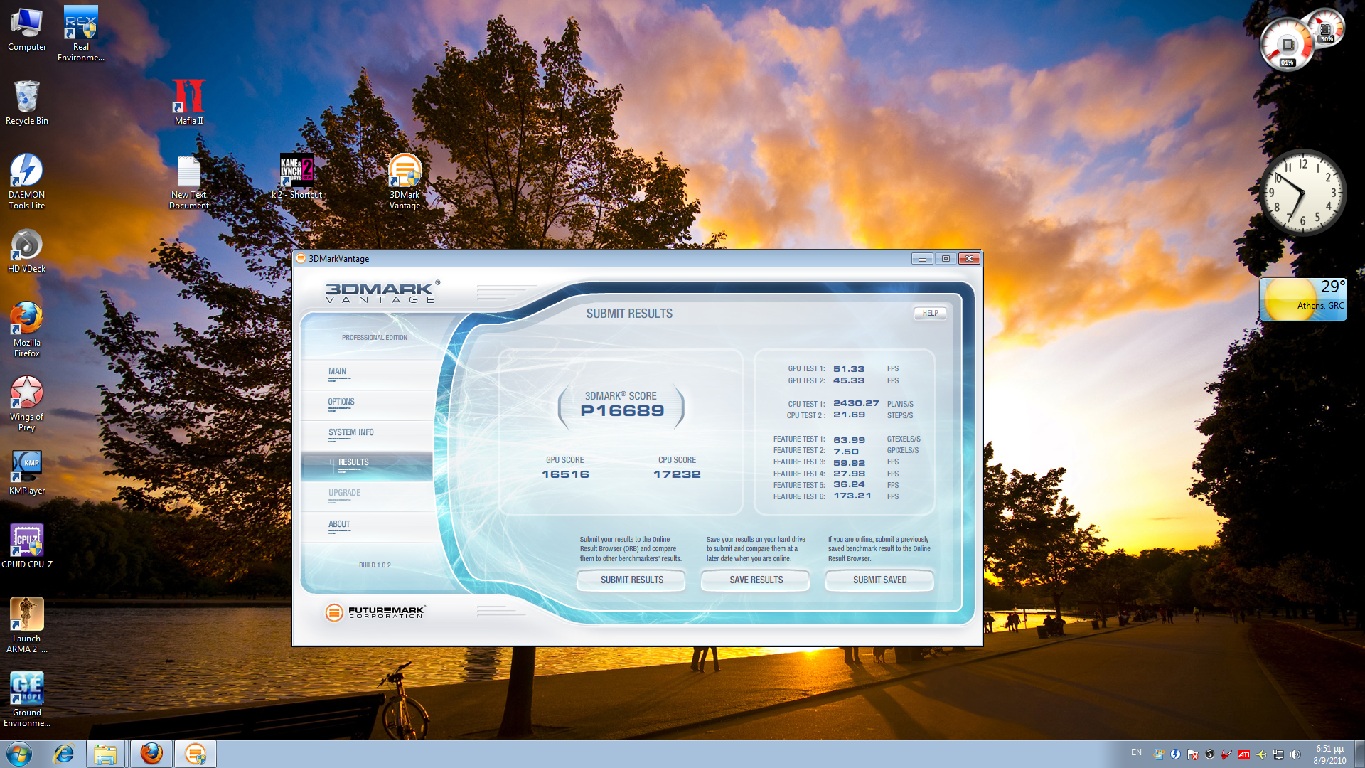
Task: Click CPU Test 1 value 2430.27
Action: pyautogui.click(x=855, y=403)
